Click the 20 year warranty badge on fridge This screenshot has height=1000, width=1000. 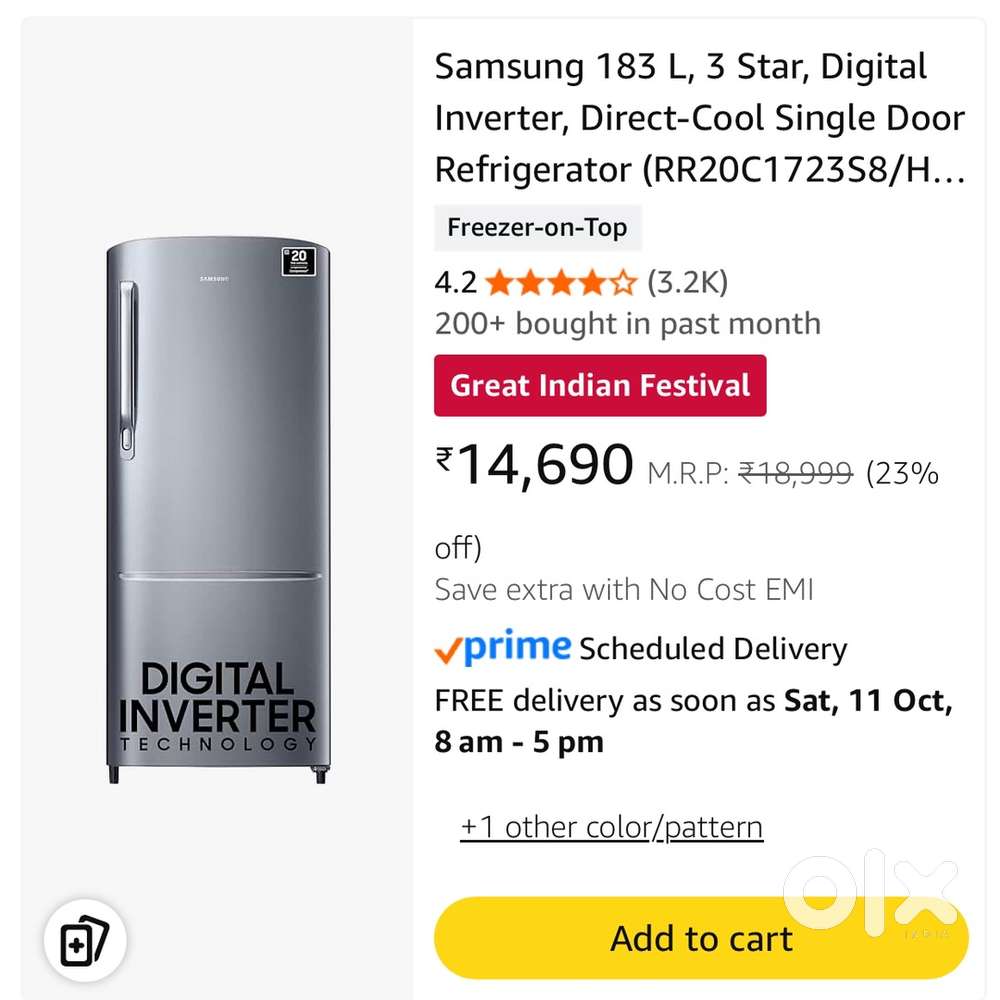tap(299, 260)
